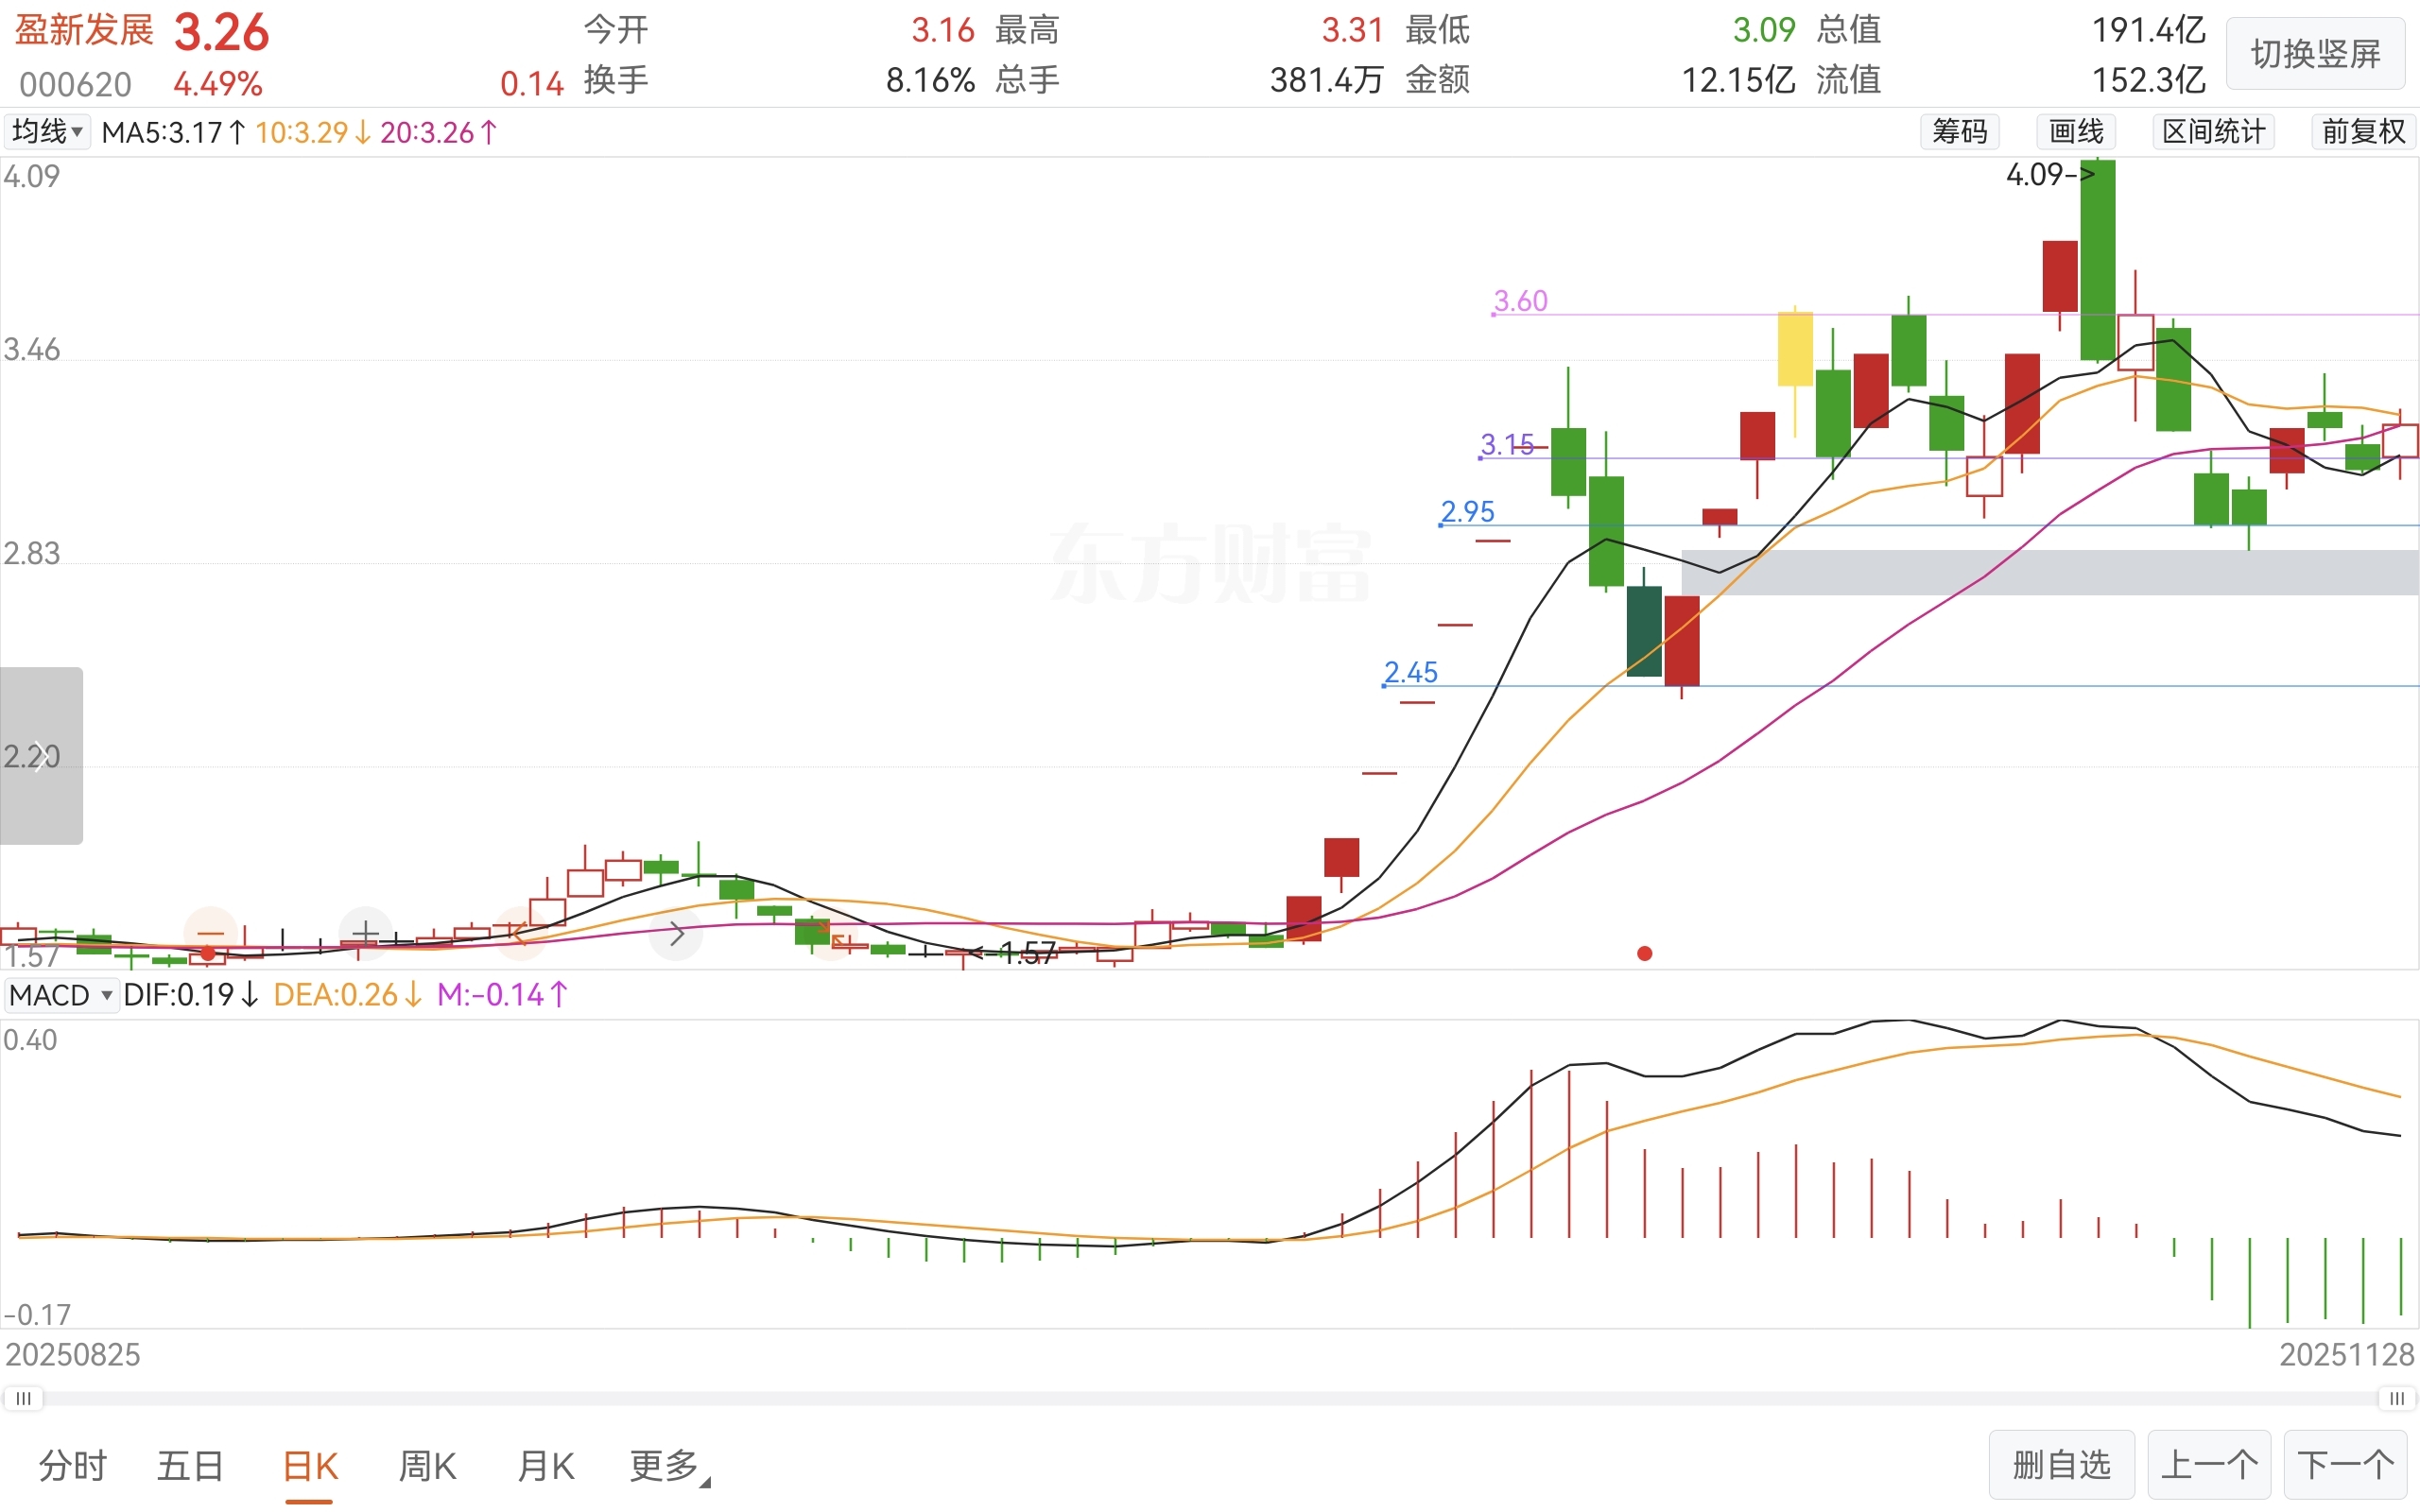Toggle 画线 drawing mode

pyautogui.click(x=2075, y=132)
